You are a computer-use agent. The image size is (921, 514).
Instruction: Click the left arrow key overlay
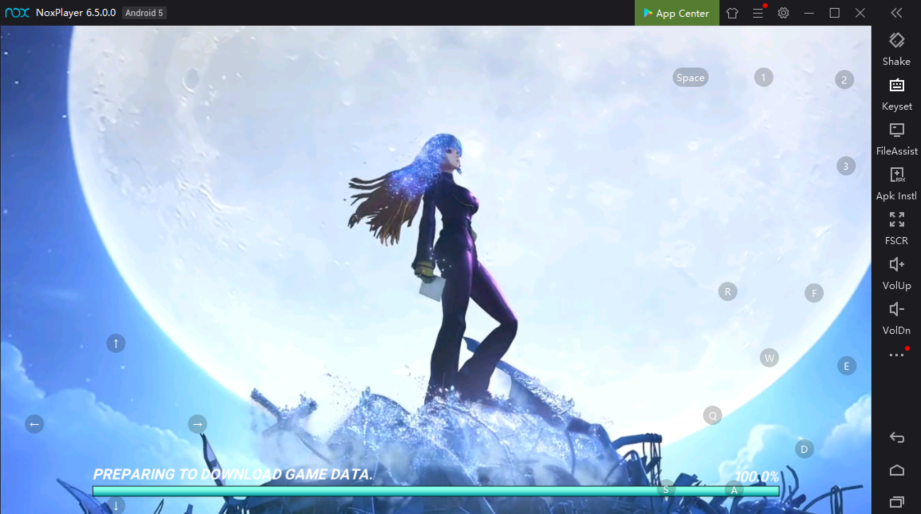tap(34, 424)
